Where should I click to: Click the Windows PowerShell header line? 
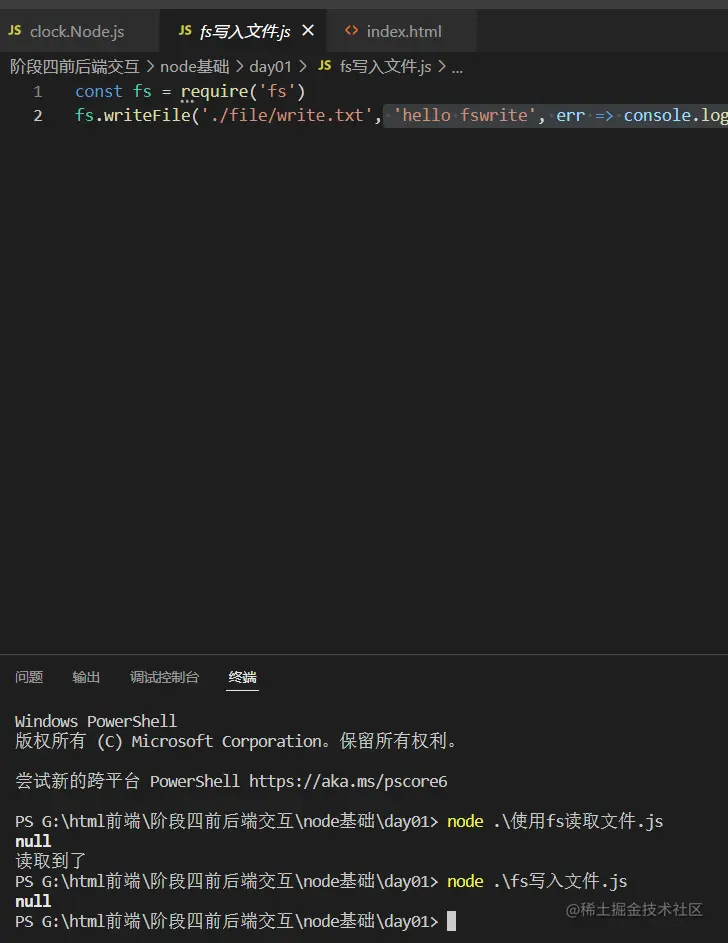(96, 721)
